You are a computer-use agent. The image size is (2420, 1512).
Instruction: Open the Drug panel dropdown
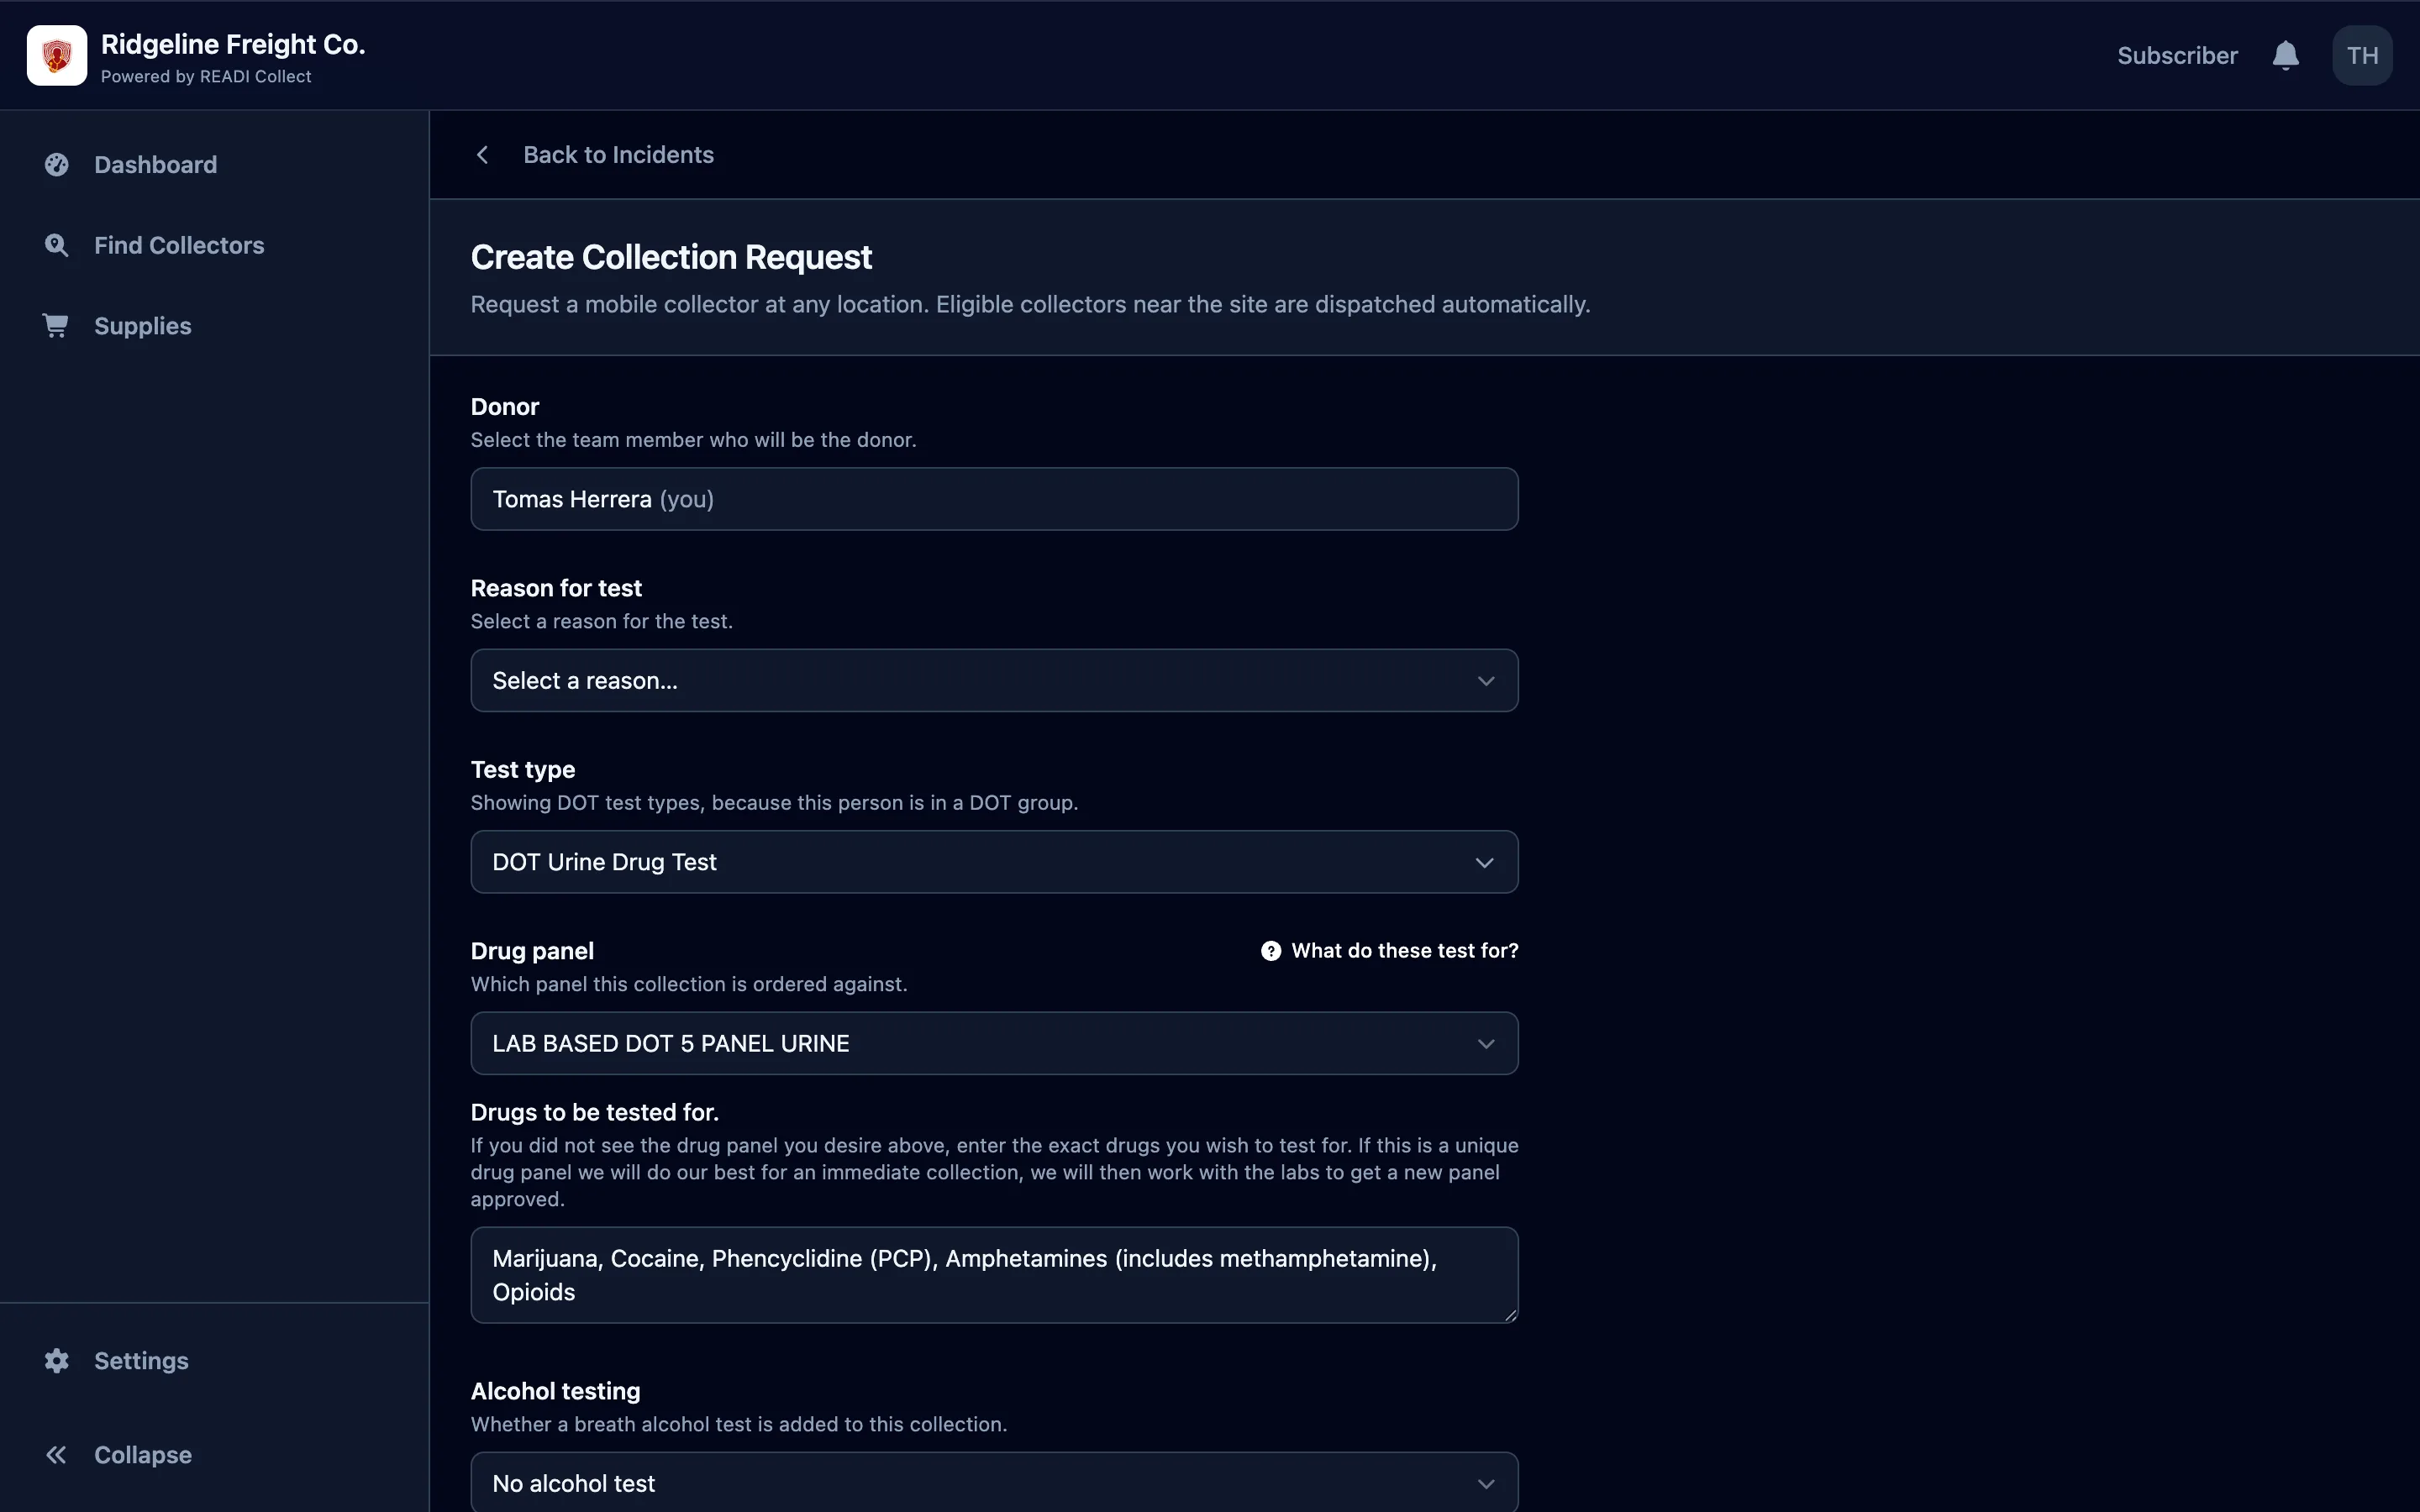coord(994,1043)
